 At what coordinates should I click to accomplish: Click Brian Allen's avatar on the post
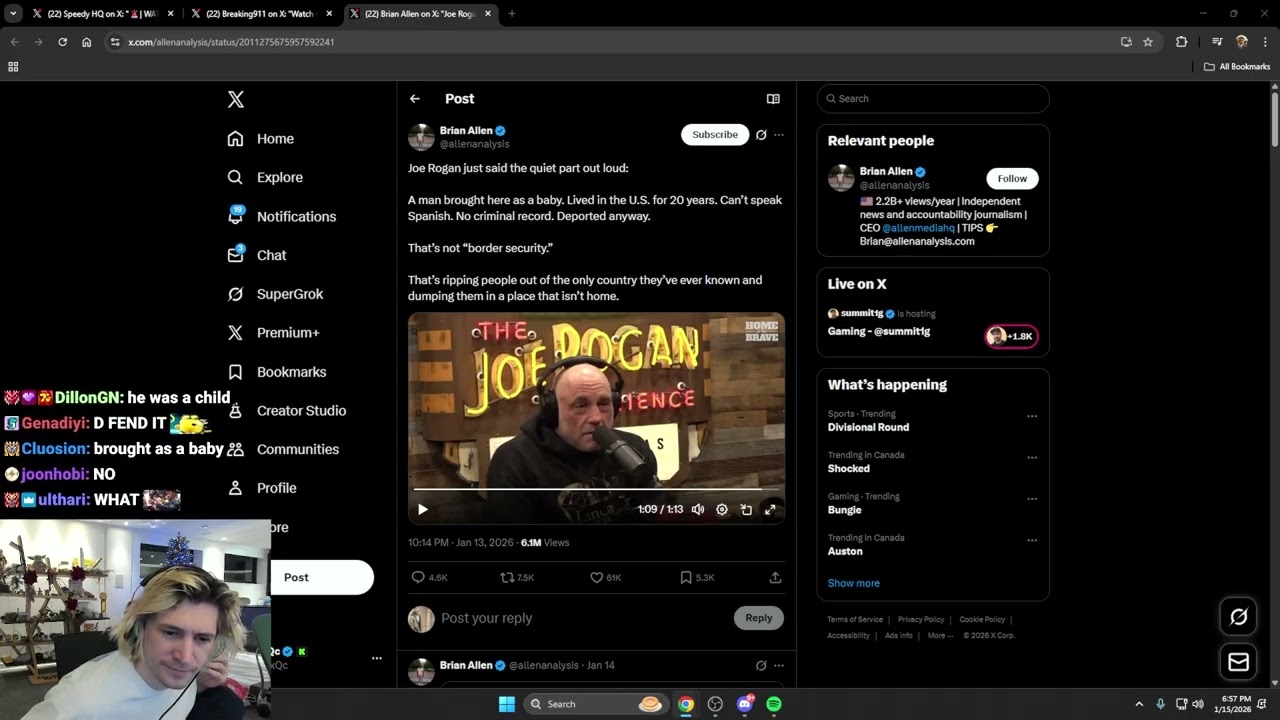[x=421, y=137]
